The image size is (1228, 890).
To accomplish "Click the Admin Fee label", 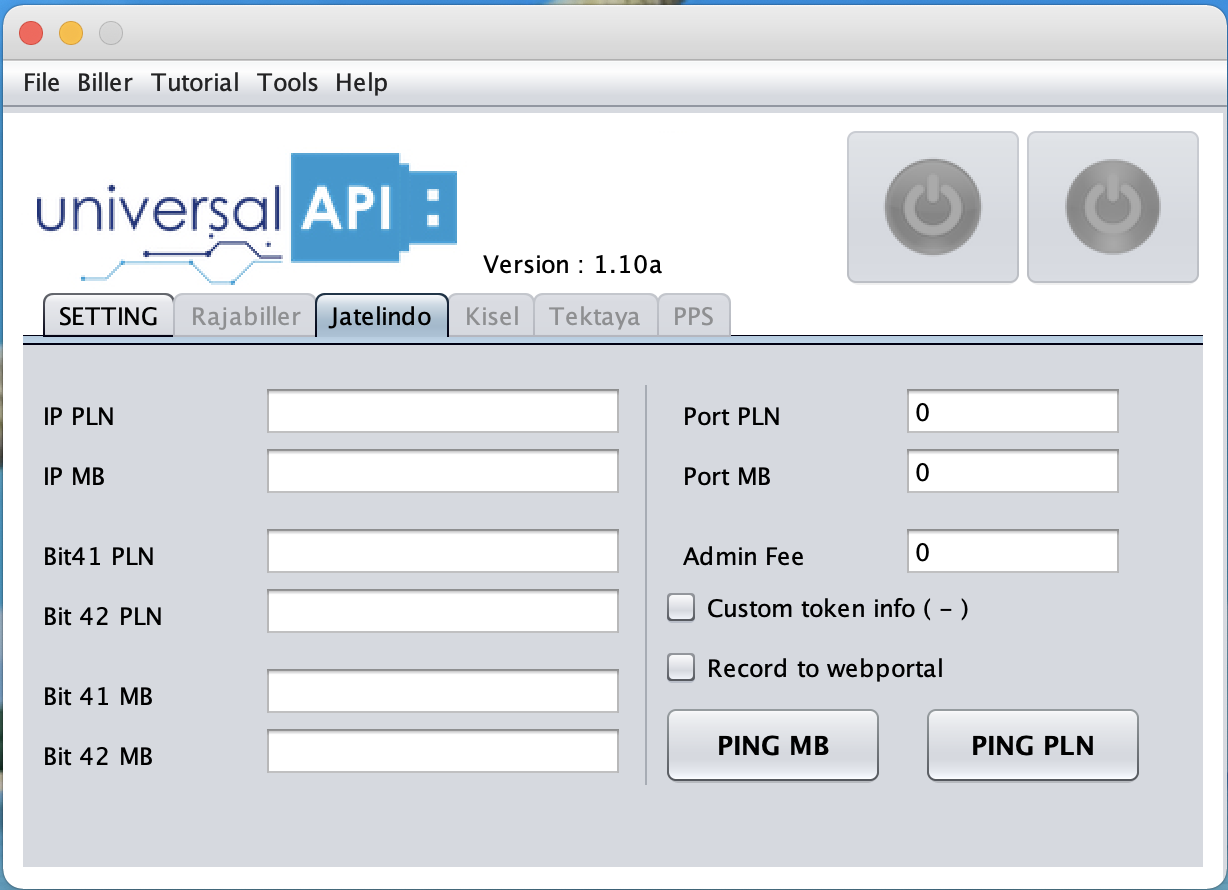I will click(743, 557).
